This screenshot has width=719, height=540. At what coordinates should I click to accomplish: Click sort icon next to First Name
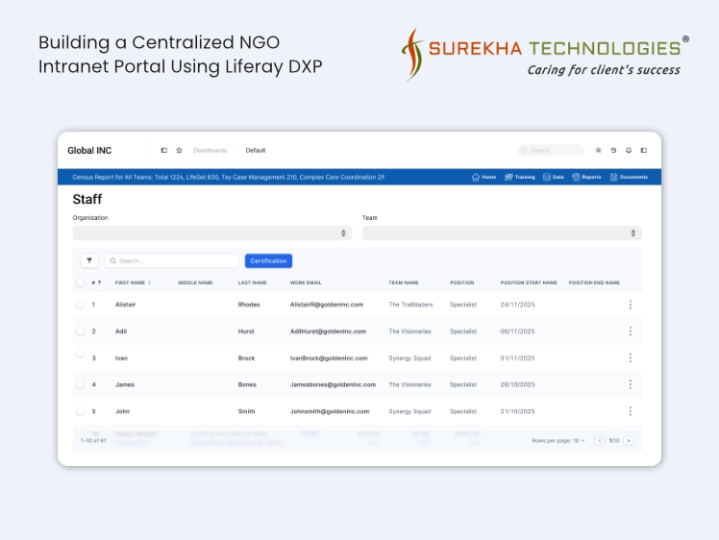pyautogui.click(x=149, y=282)
